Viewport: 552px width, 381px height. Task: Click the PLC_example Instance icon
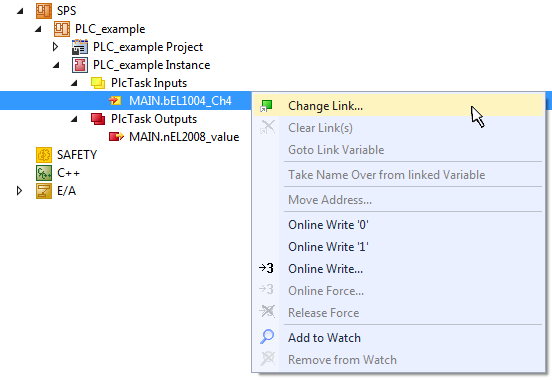[x=80, y=65]
